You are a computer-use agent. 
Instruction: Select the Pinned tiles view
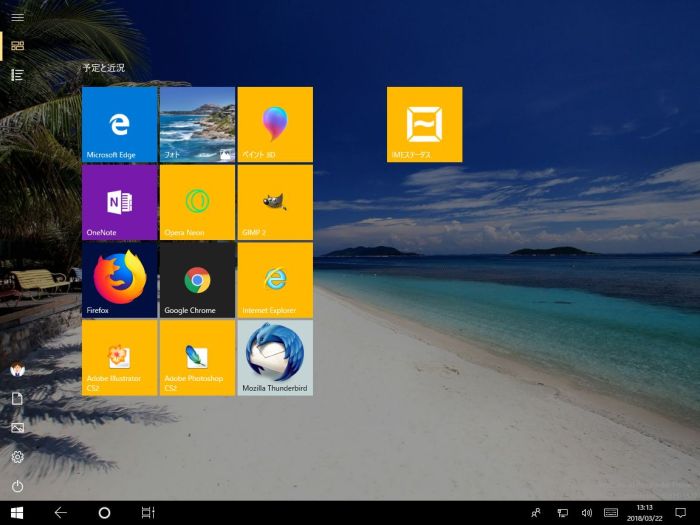click(17, 45)
